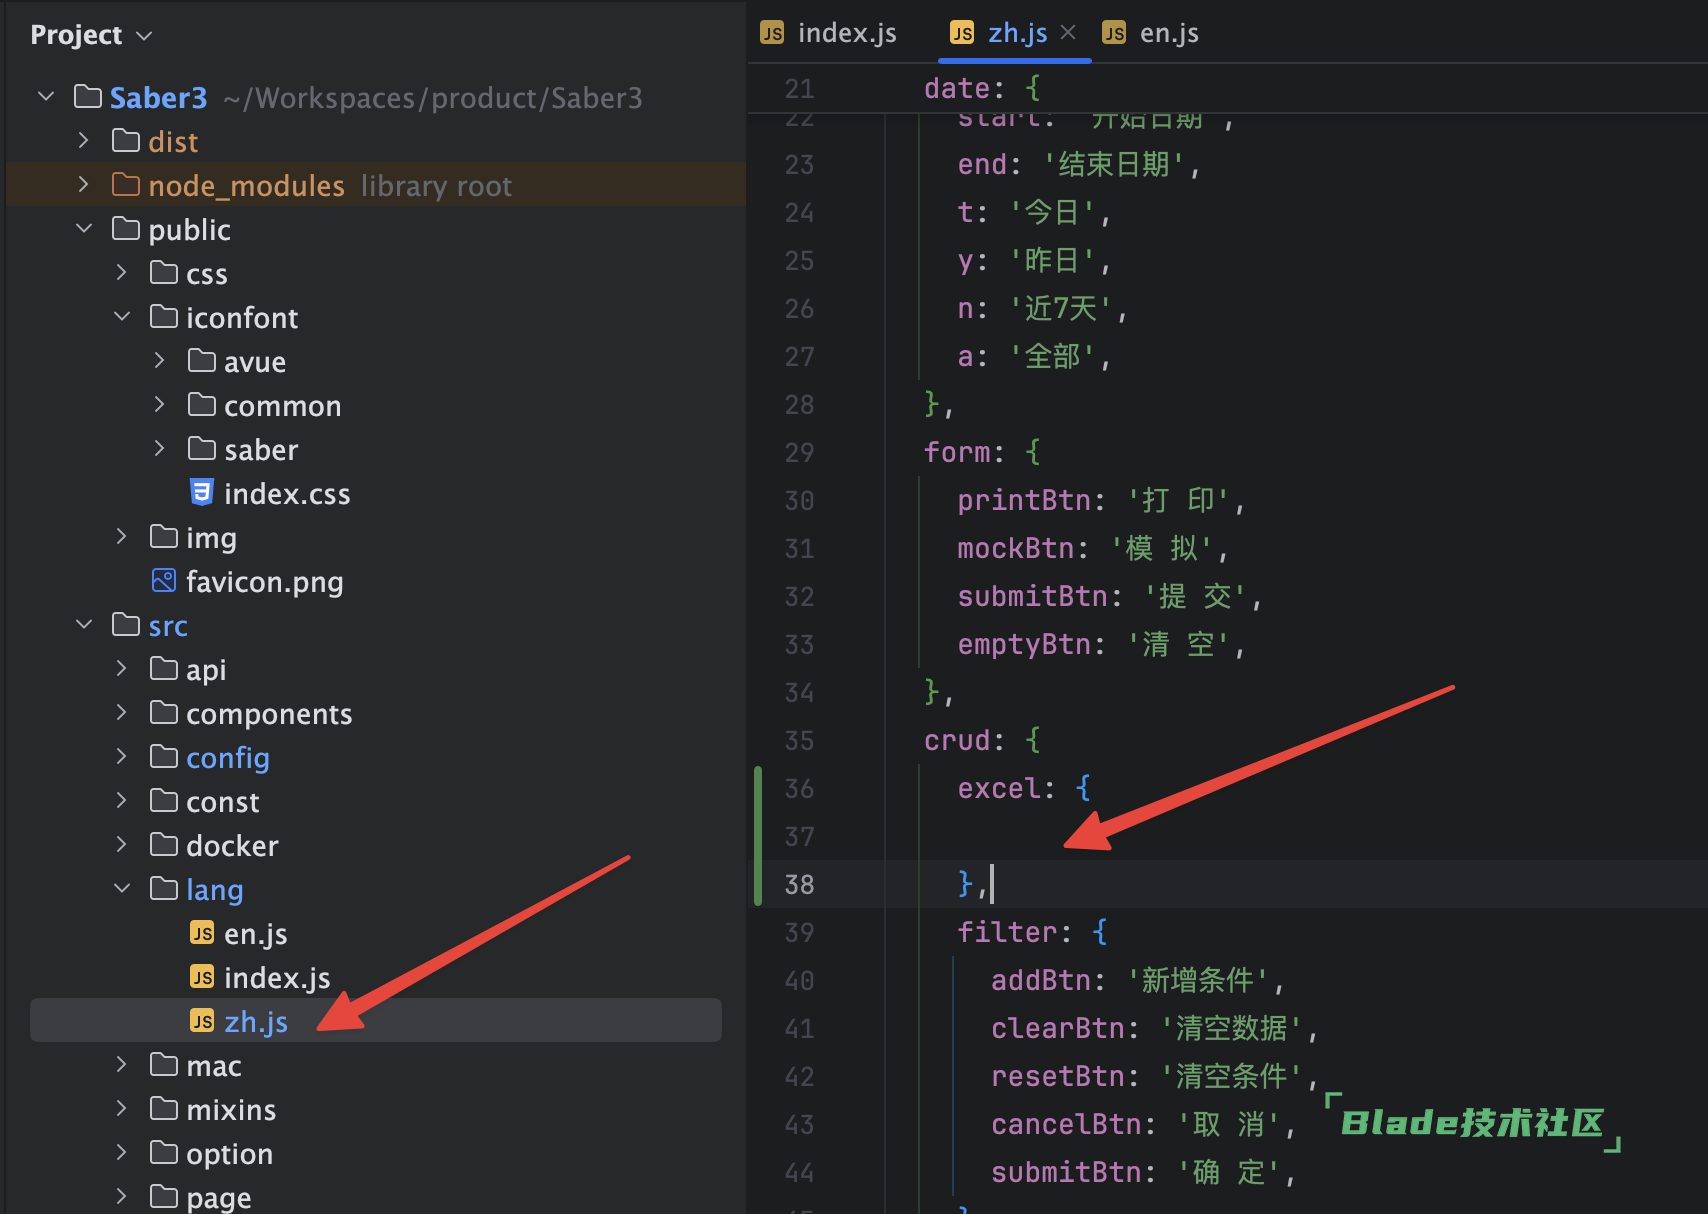Viewport: 1708px width, 1214px height.
Task: Select the components folder label
Action: (x=269, y=713)
